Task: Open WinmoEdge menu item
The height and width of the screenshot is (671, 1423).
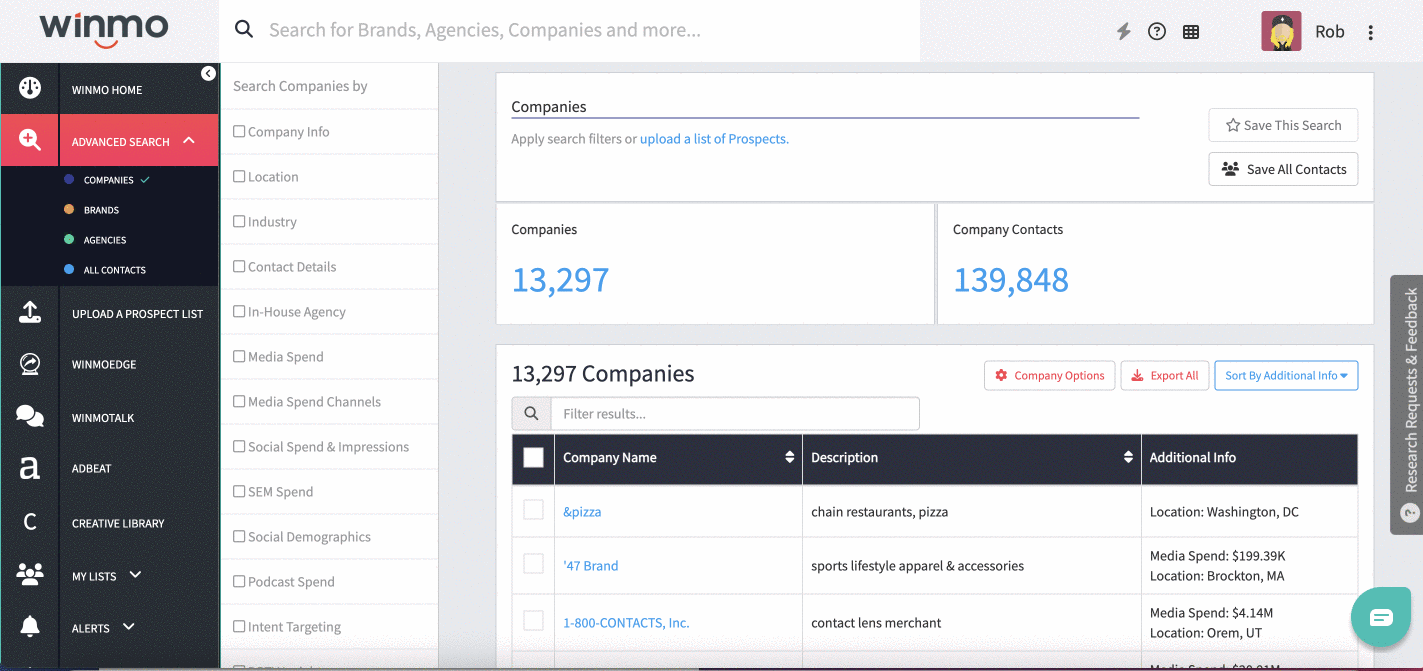Action: tap(104, 365)
